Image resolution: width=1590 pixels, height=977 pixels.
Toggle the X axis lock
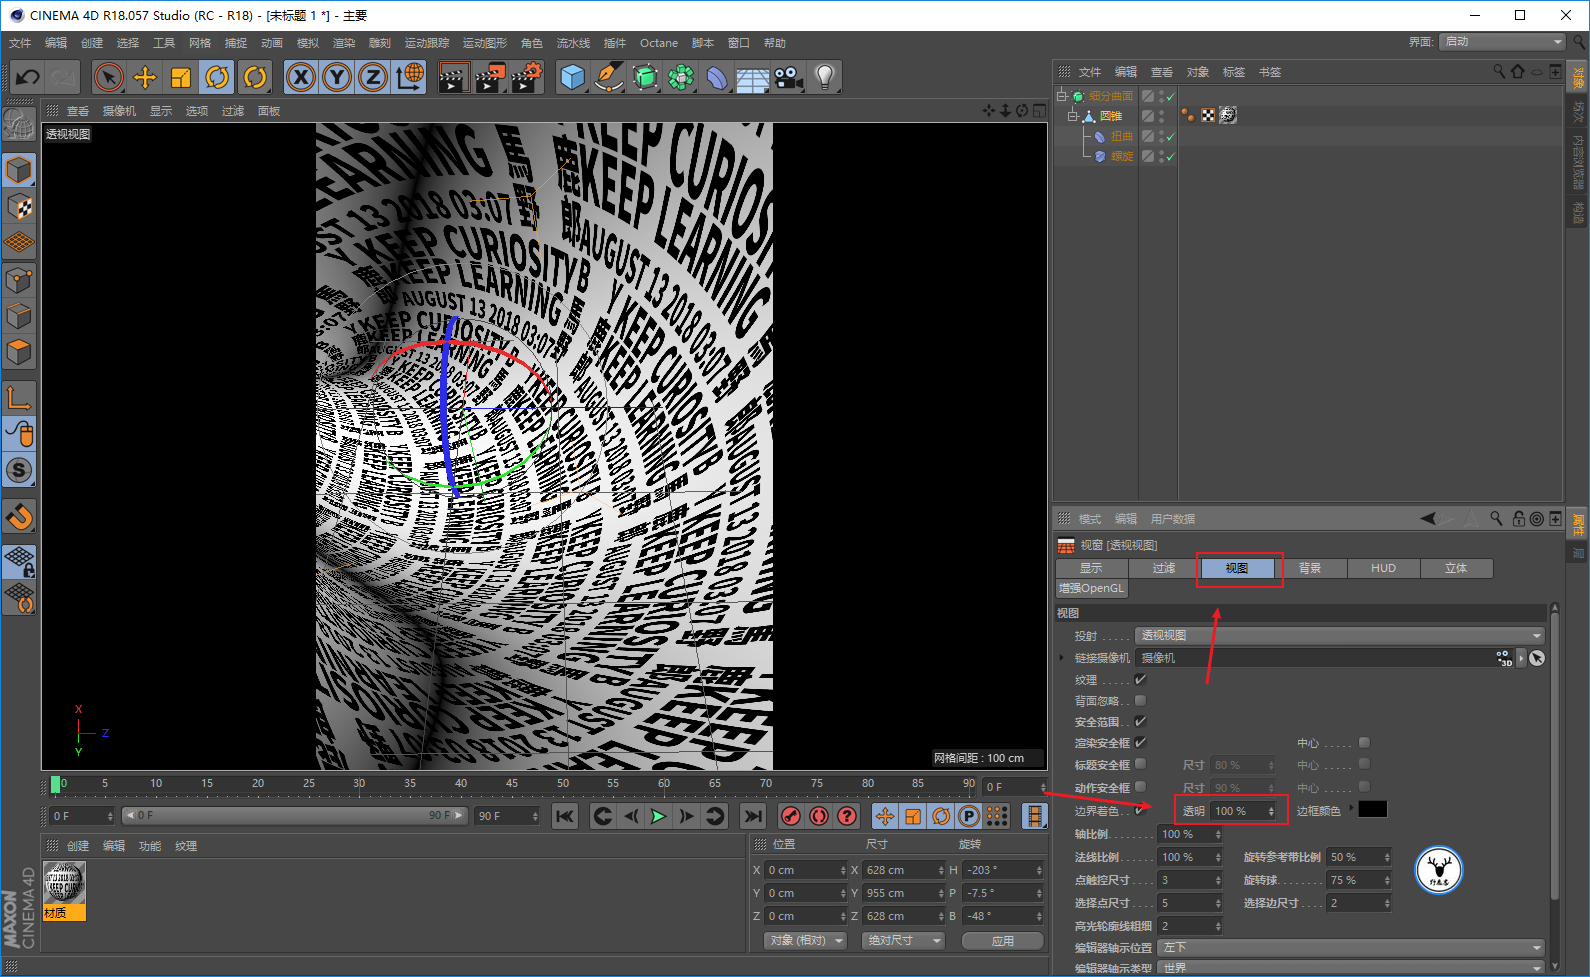pyautogui.click(x=301, y=77)
